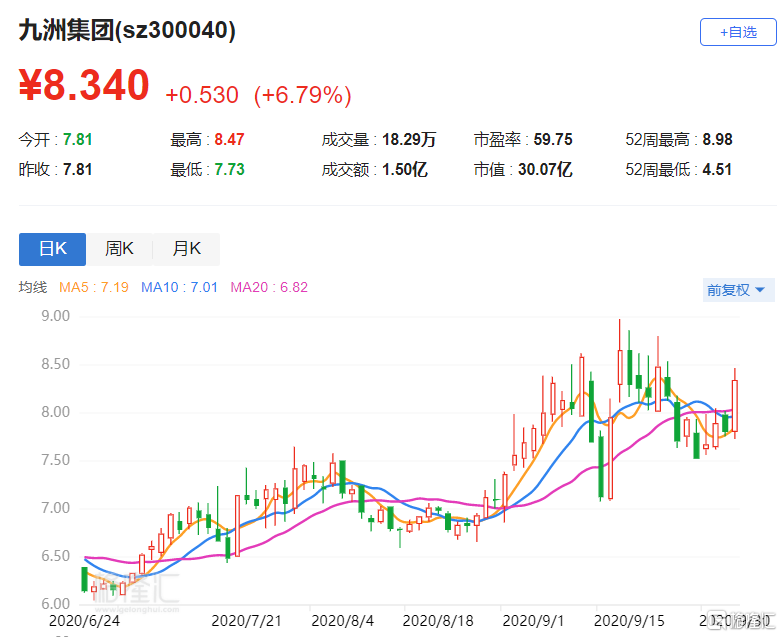This screenshot has width=782, height=637.
Task: Click the daily low value 7.73
Action: [x=229, y=170]
